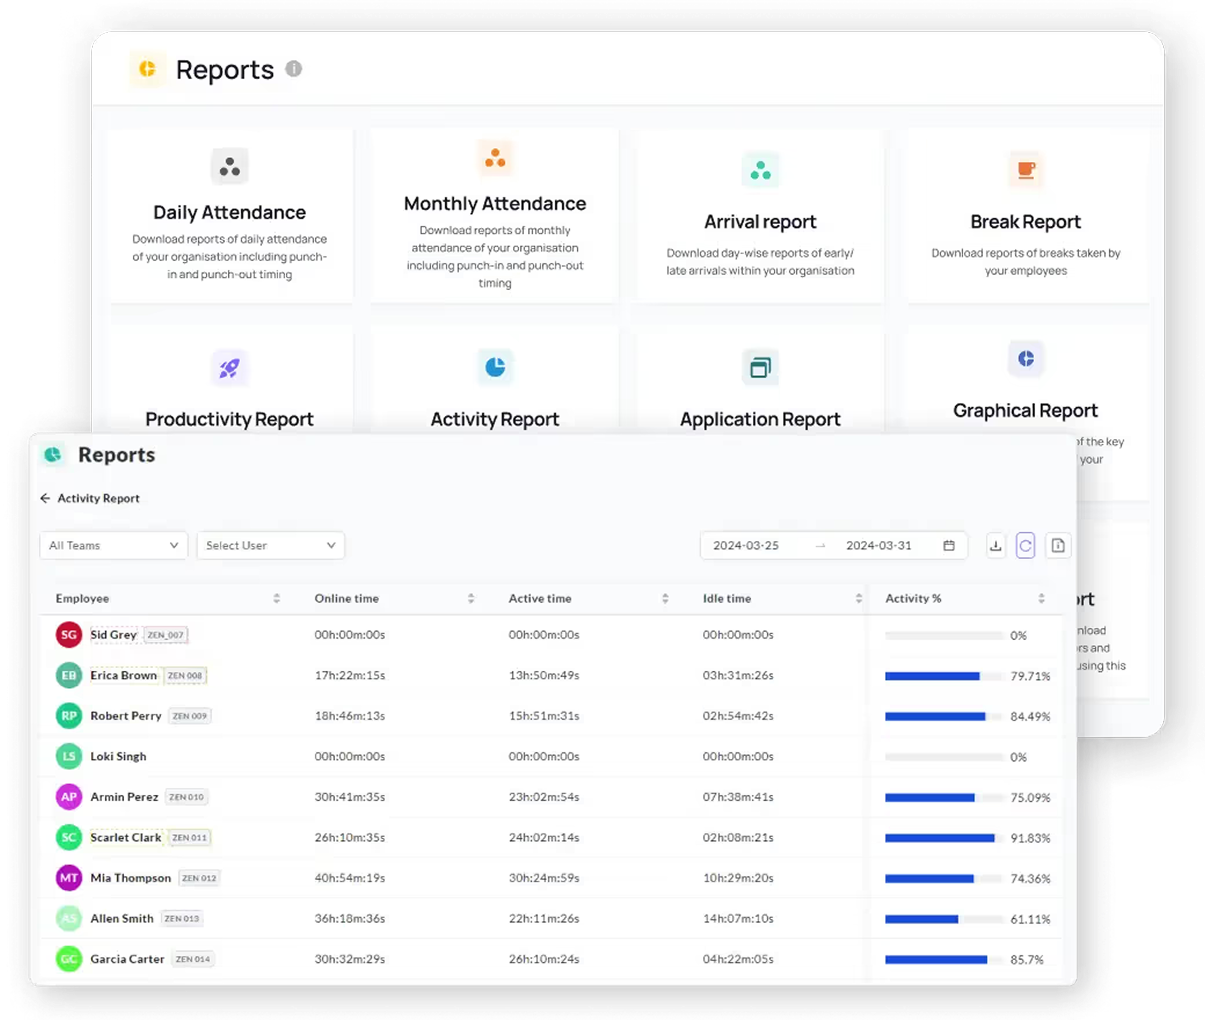Click the Daily Attendance report icon
Viewport: 1205px width, 1020px height.
229,166
